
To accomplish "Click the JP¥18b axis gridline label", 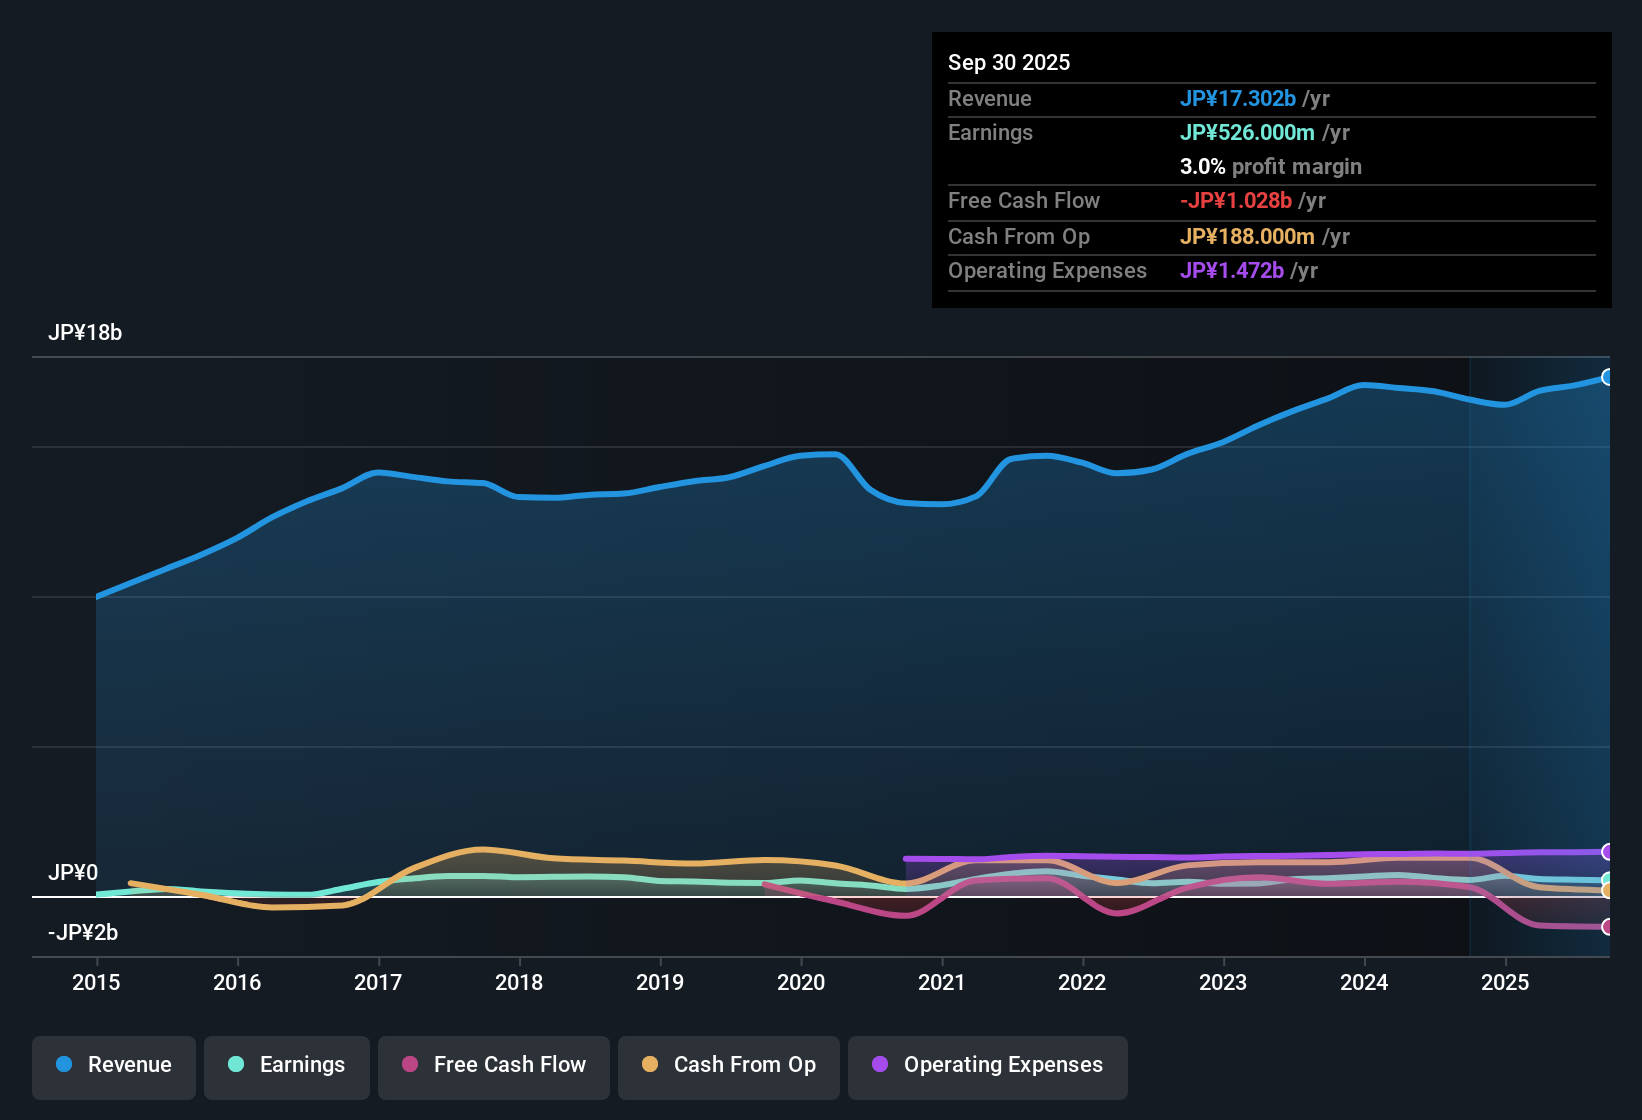I will click(x=86, y=332).
